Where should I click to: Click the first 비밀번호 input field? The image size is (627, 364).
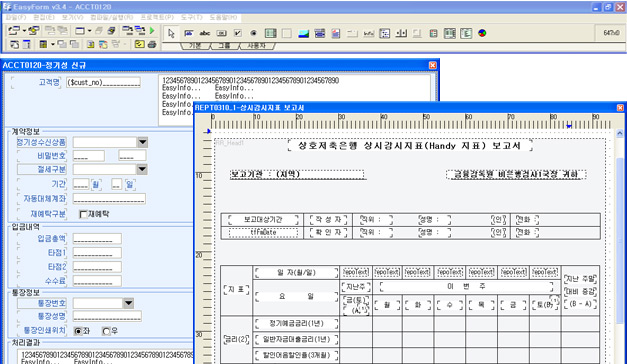click(89, 156)
